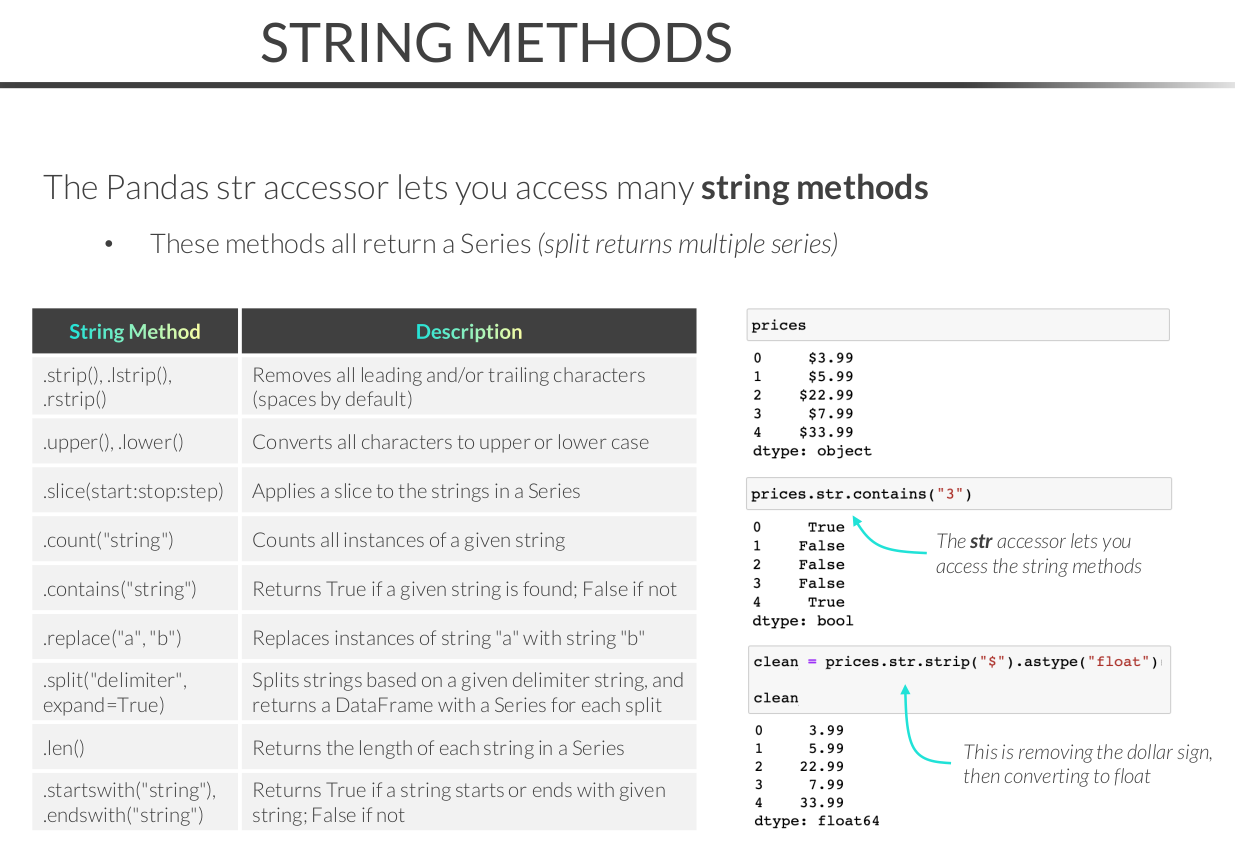Click the prices.str.contains("3") code cell
Screen dimensions: 1235x859
[x=959, y=494]
